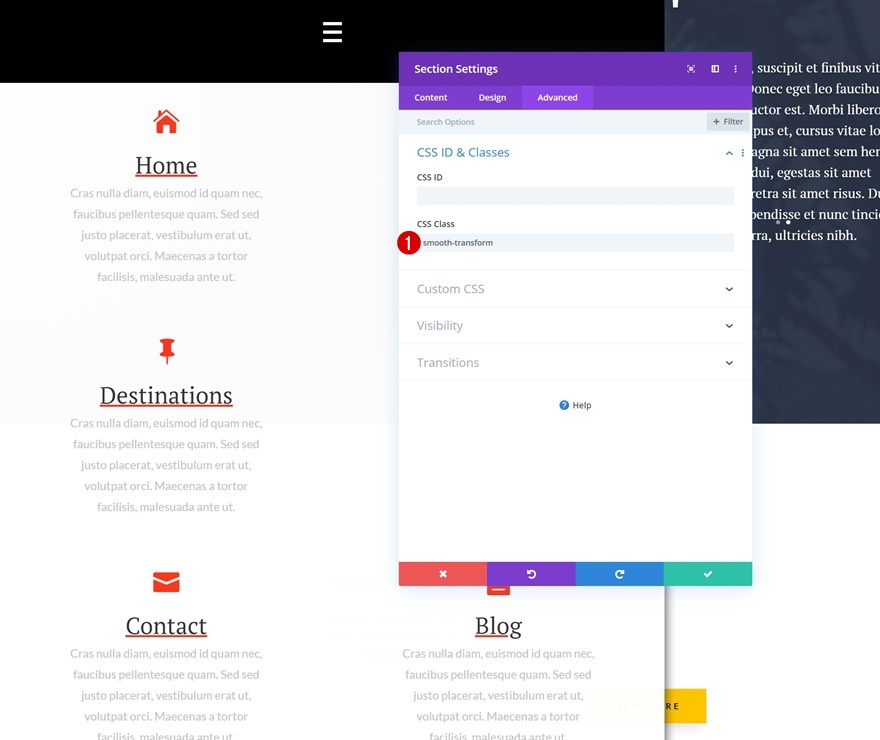880x740 pixels.
Task: Open CSS ID & Classes three-dot options
Action: click(742, 153)
